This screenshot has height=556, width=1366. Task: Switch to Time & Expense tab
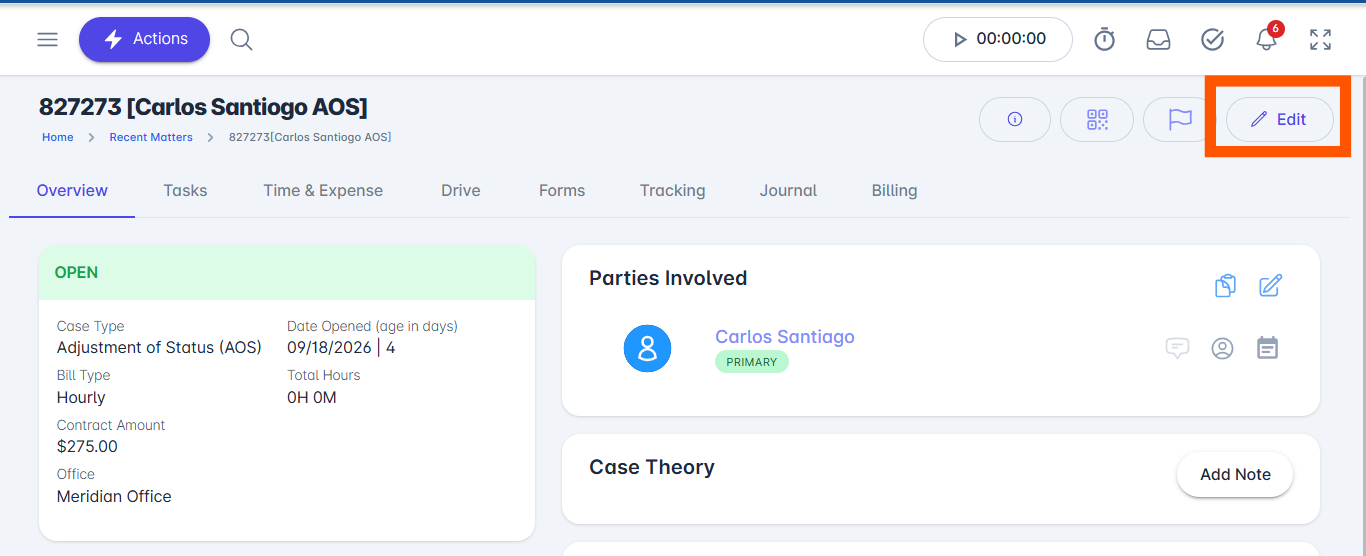(x=323, y=190)
